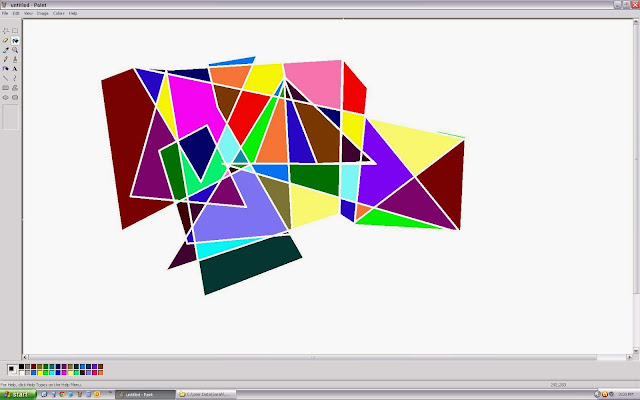Click the foreground/background color indicator box
This screenshot has width=640, height=400.
click(12, 370)
